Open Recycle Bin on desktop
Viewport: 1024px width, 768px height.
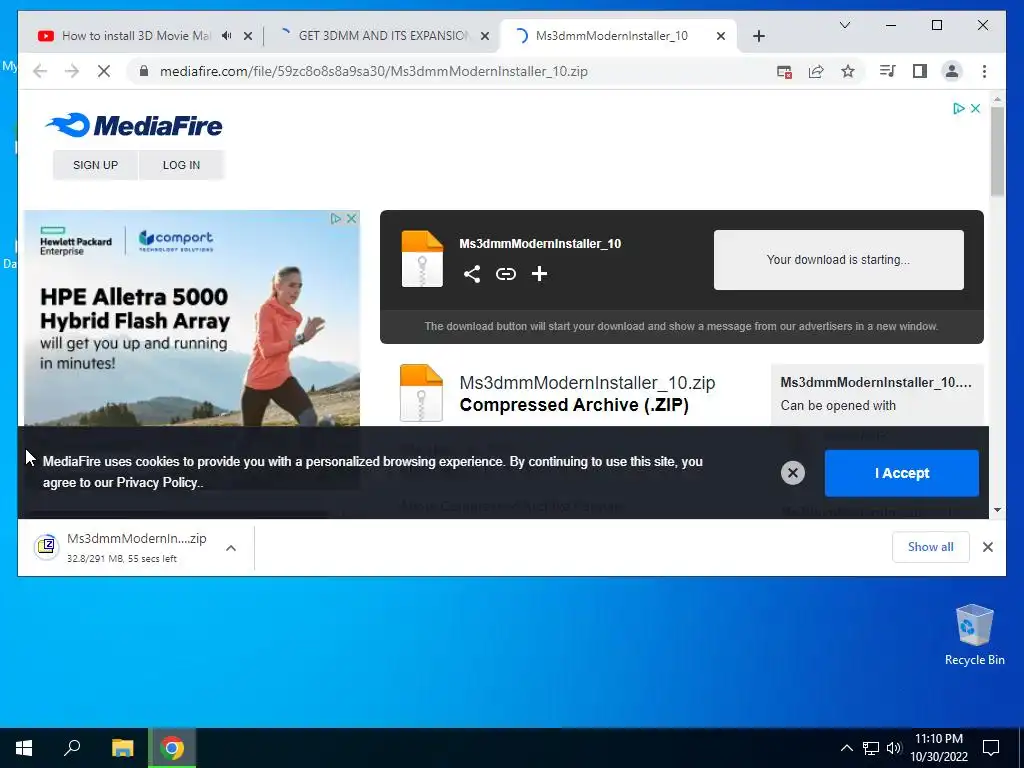974,635
